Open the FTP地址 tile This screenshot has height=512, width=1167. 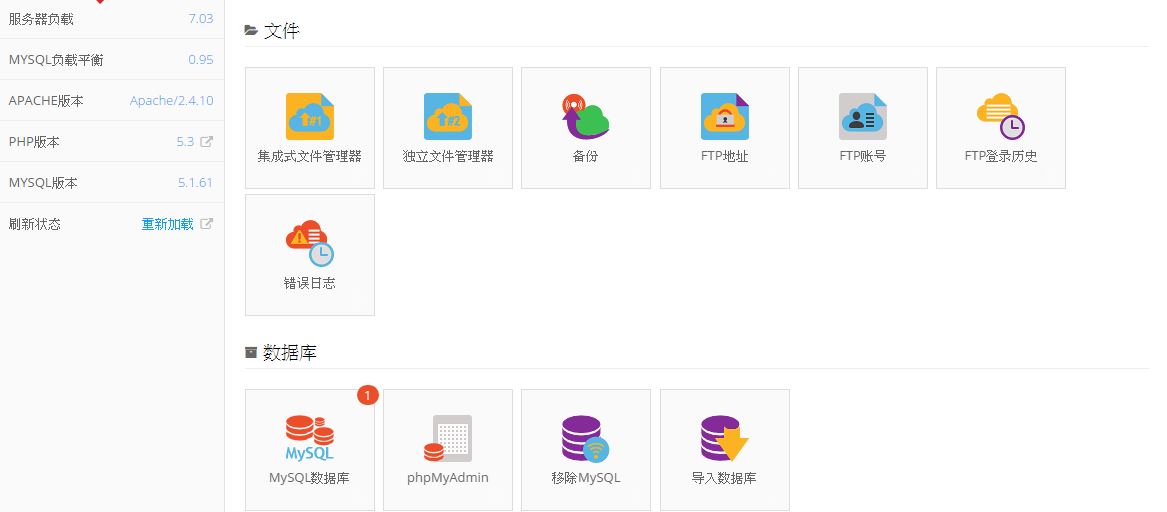(x=725, y=128)
